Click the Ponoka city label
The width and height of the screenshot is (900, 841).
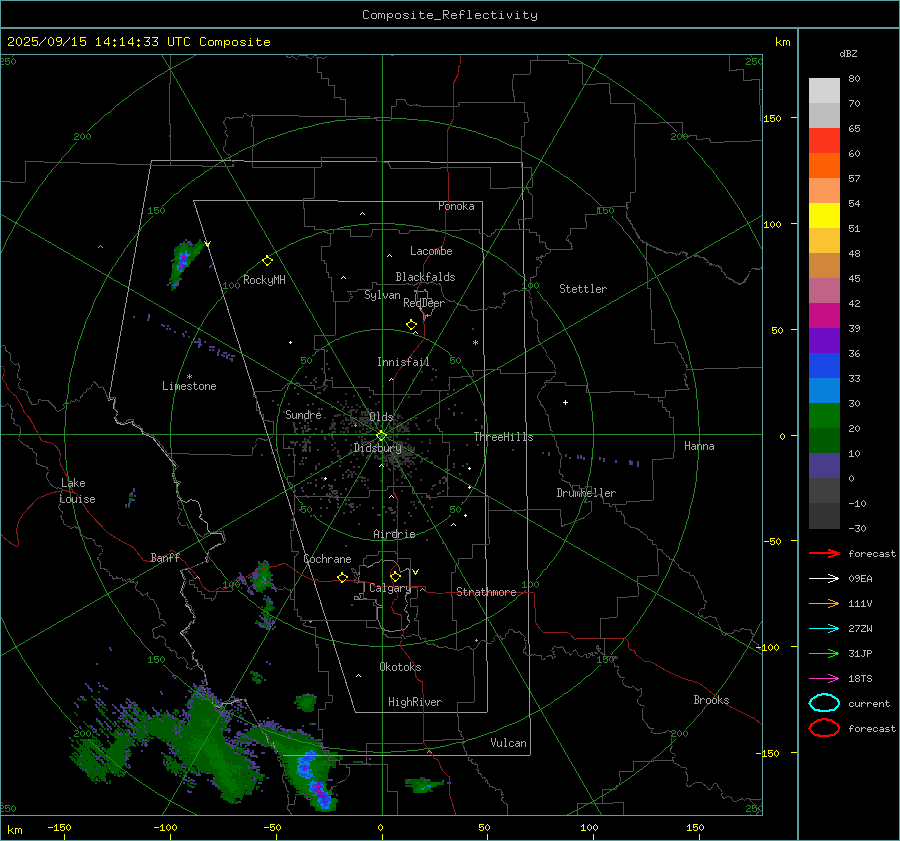coord(456,206)
